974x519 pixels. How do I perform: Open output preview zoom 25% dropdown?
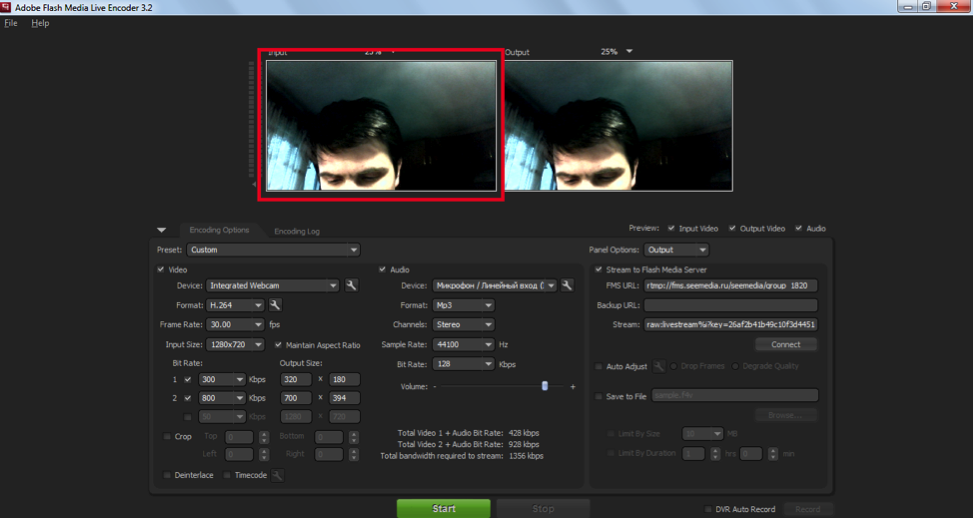click(629, 52)
